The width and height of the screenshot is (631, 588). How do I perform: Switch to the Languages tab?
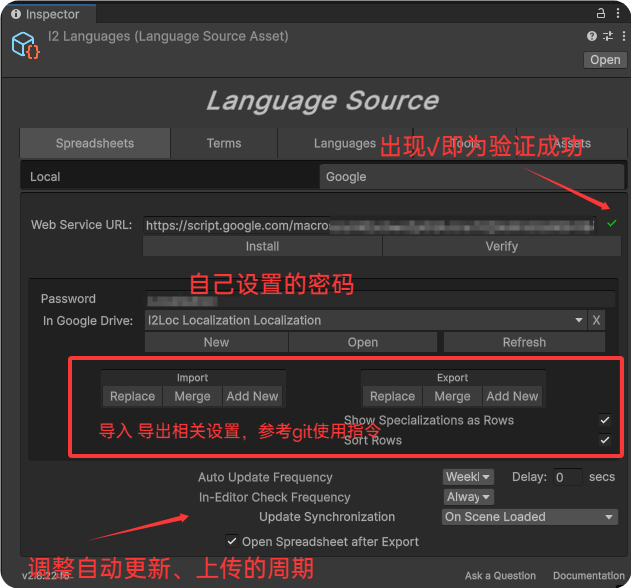click(x=345, y=143)
